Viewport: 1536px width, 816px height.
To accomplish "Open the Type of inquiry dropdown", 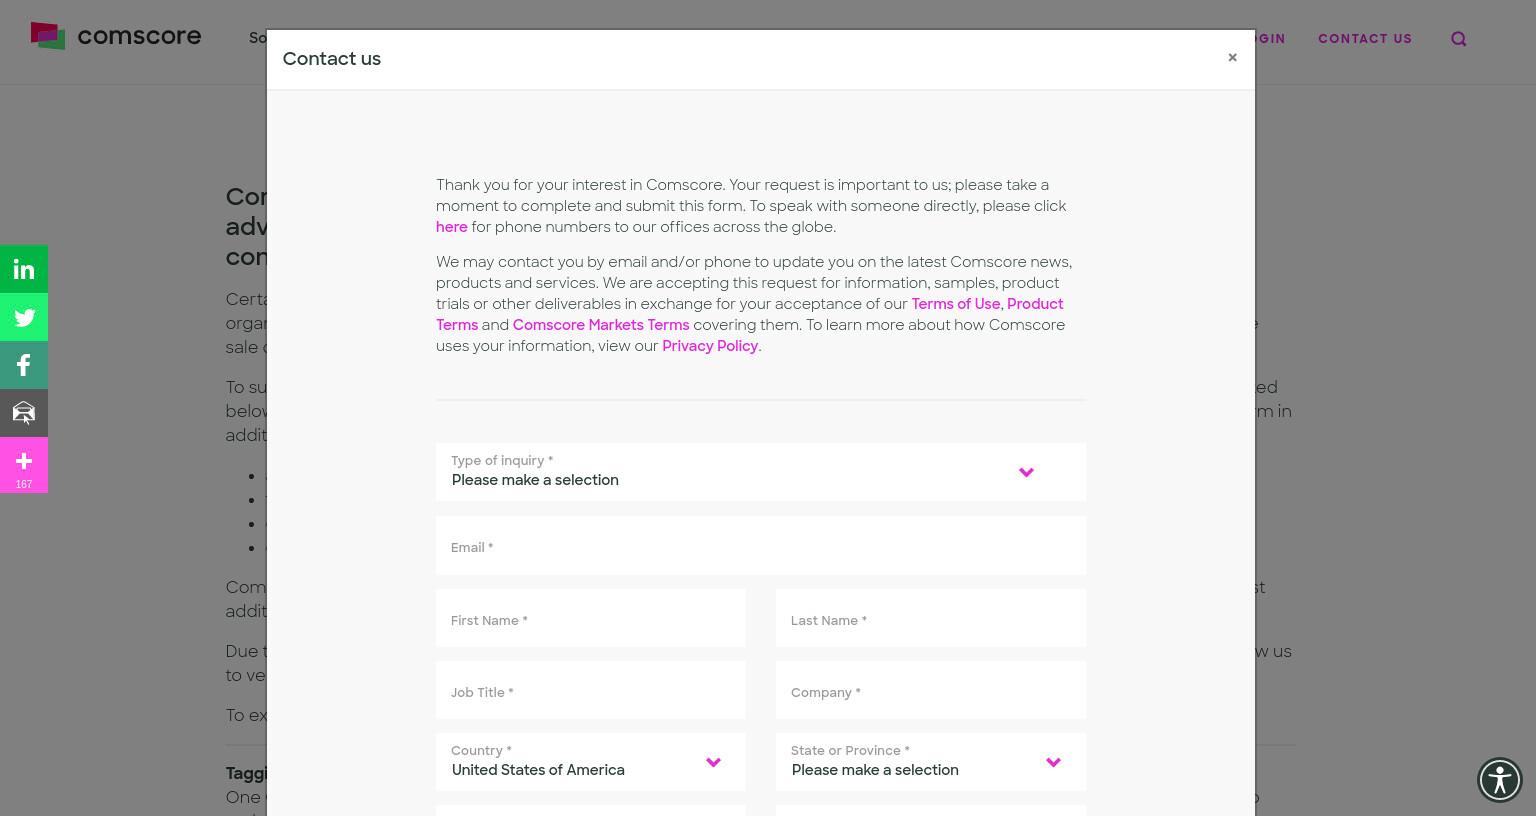I will point(761,472).
